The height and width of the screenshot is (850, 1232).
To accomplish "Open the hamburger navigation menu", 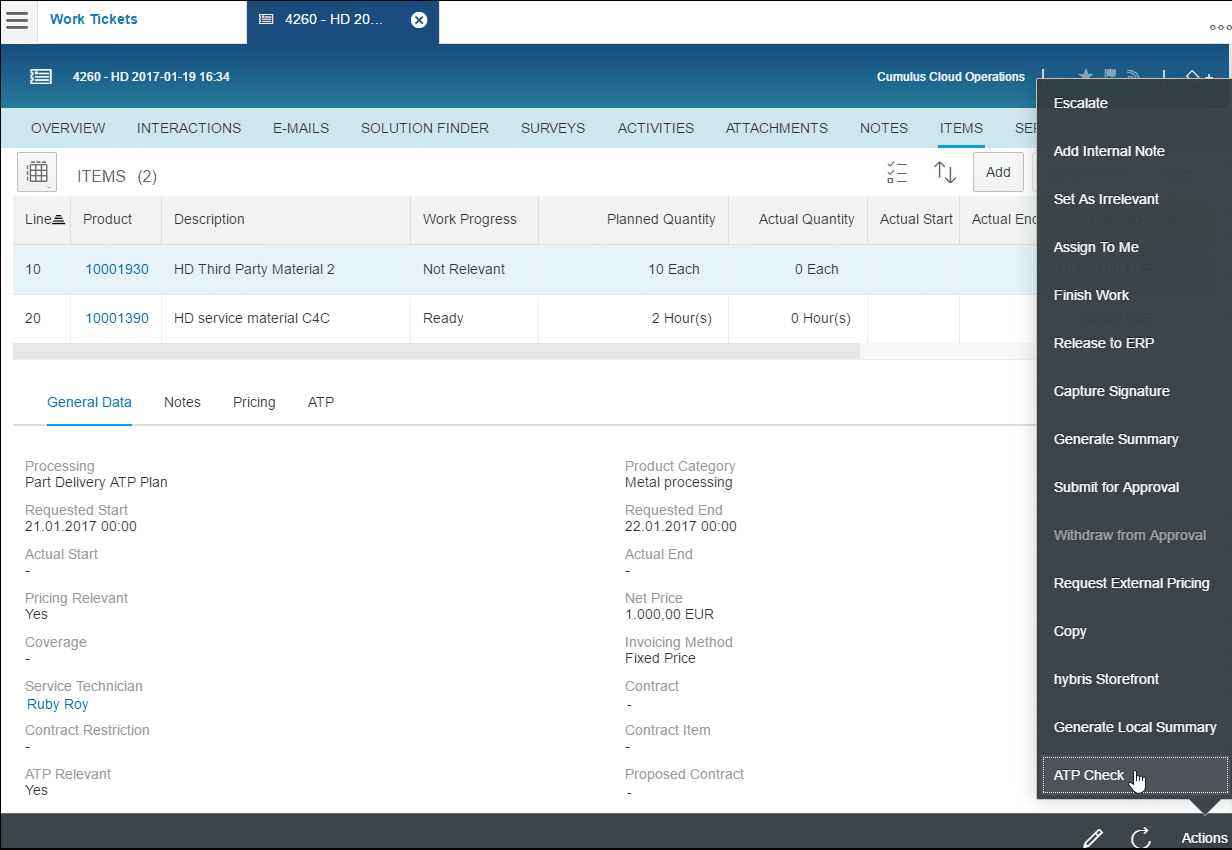I will coord(18,20).
